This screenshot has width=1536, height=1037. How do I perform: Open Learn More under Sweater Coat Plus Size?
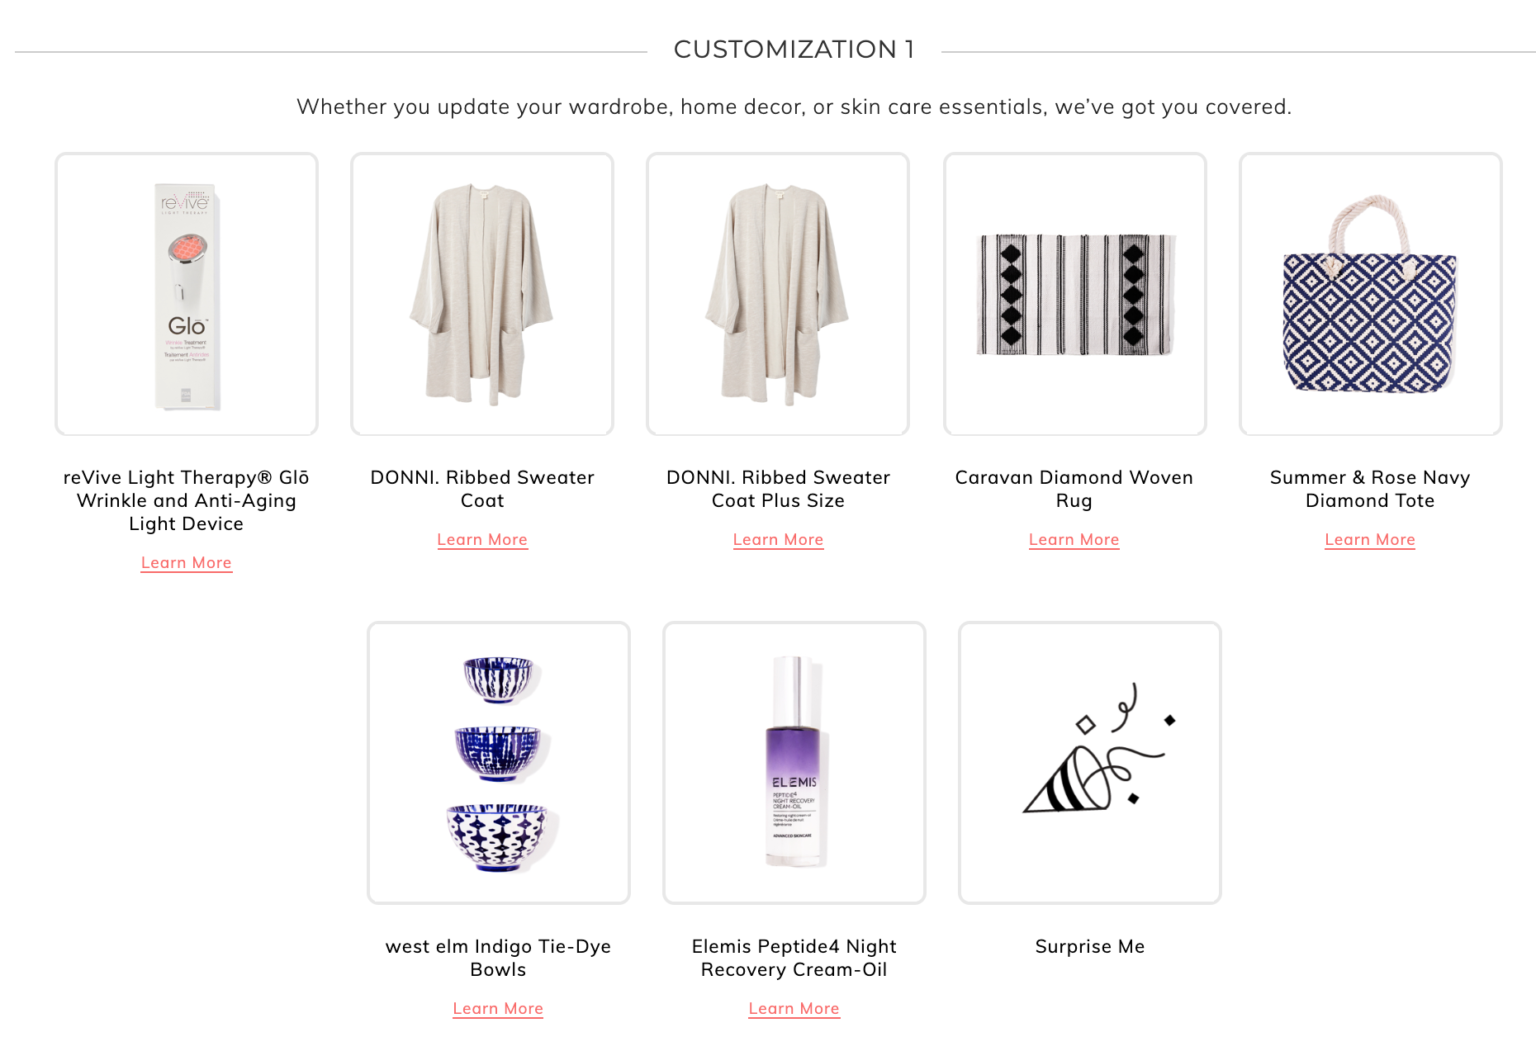click(778, 539)
